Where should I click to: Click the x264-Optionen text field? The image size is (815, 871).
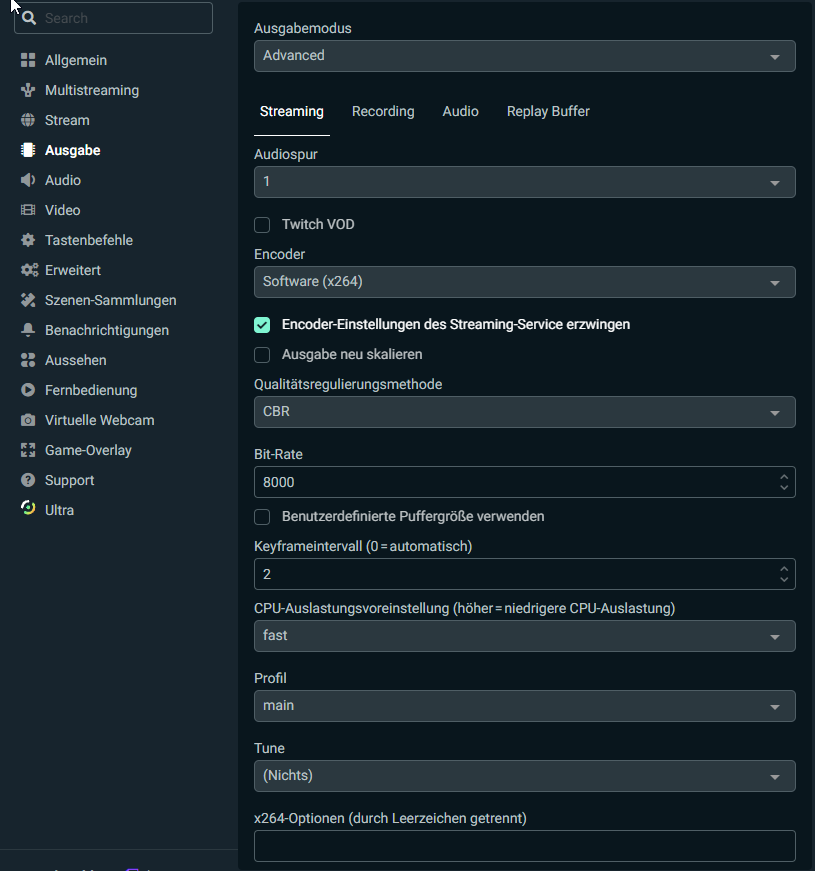pos(524,846)
